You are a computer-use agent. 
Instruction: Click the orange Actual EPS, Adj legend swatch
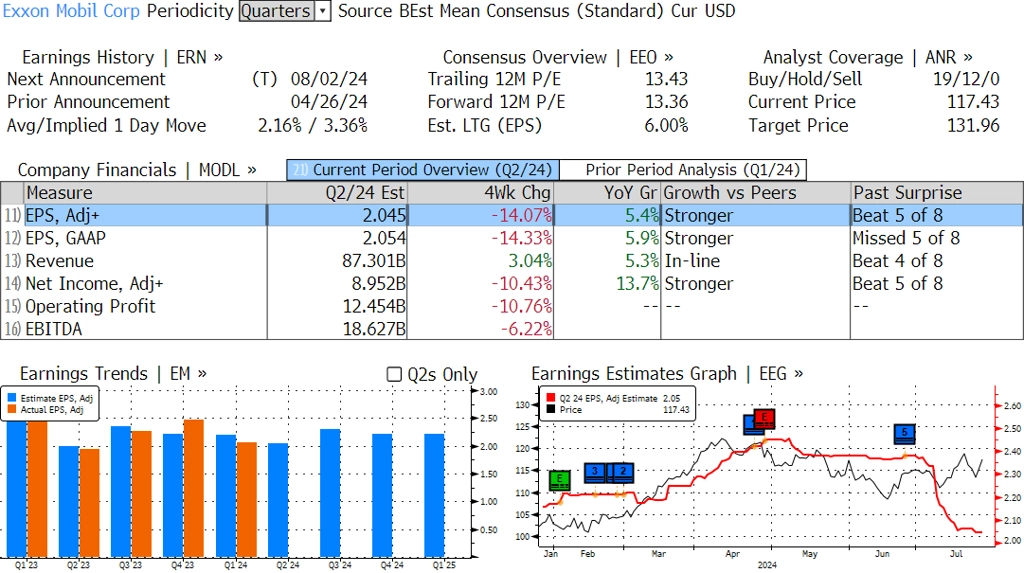tap(12, 410)
